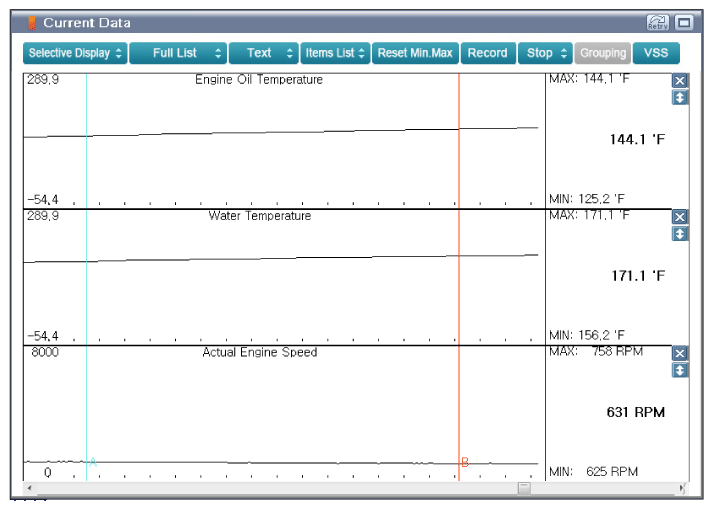Click the 8000 axis maximum label
This screenshot has height=510, width=713.
click(45, 352)
